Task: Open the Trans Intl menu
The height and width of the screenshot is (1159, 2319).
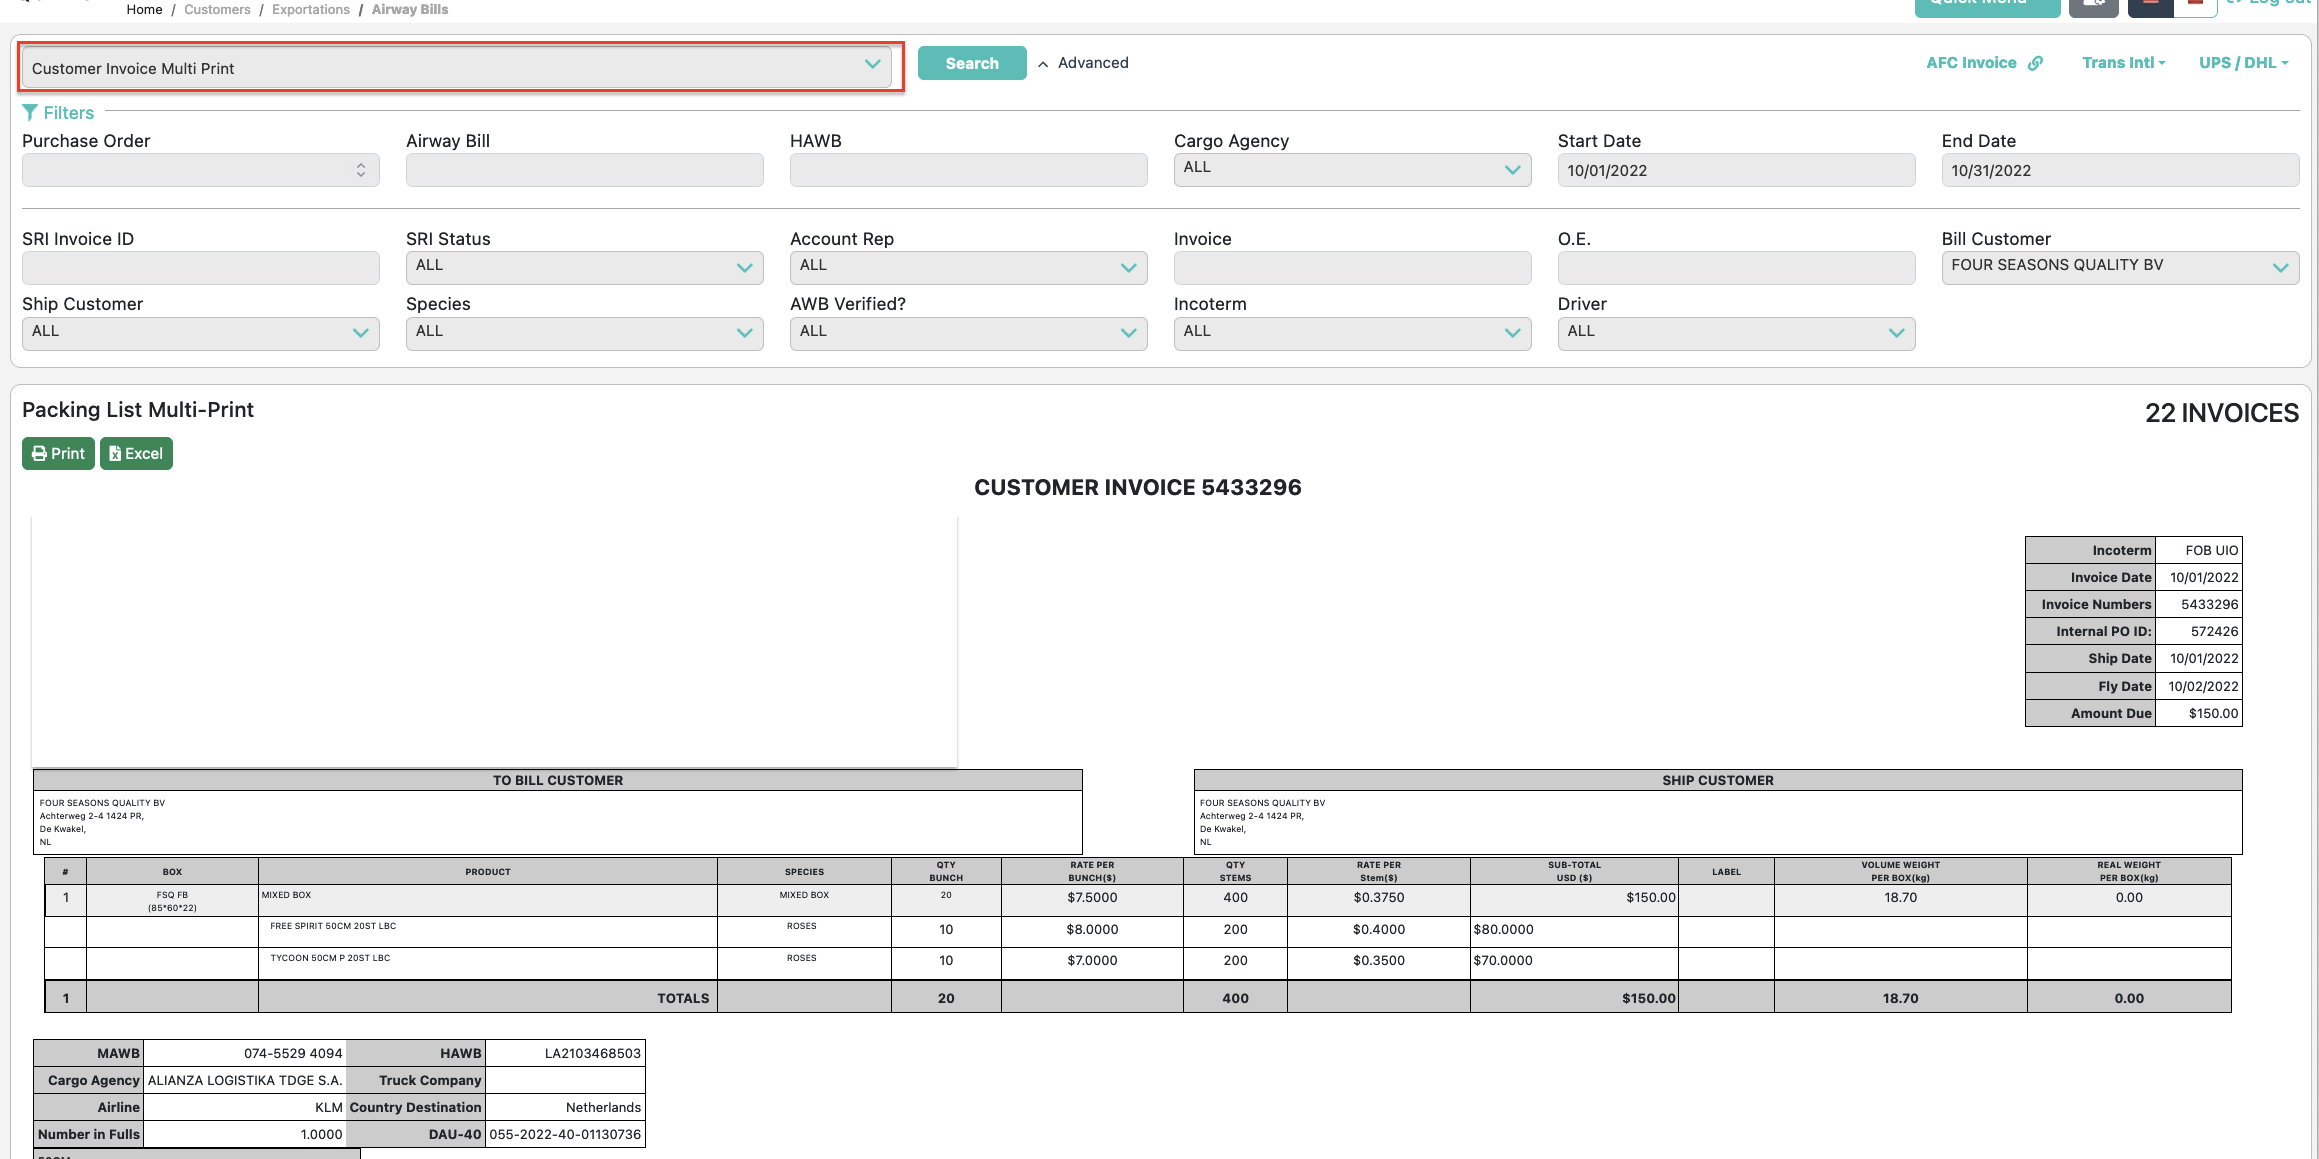Action: pos(2123,63)
